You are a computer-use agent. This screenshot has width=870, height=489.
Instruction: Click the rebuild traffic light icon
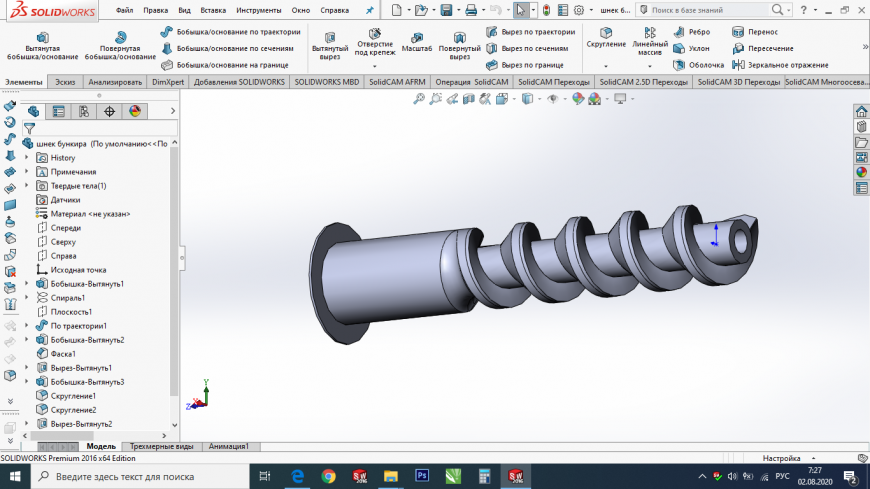click(x=547, y=10)
